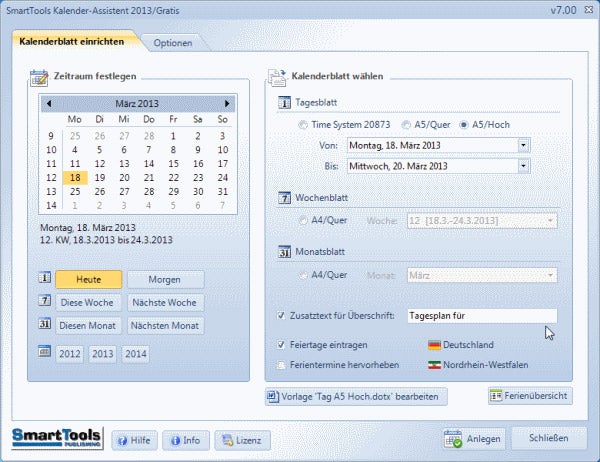Click Zusatztext field 'Tagesplan für'
Screen dimensions: 600x462
482,316
